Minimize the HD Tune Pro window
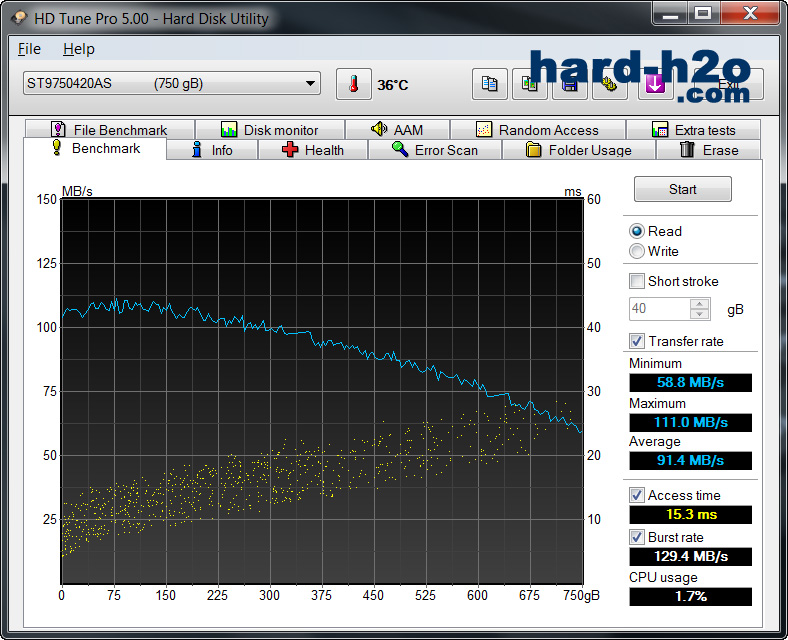Viewport: 788px width, 640px height. (670, 13)
